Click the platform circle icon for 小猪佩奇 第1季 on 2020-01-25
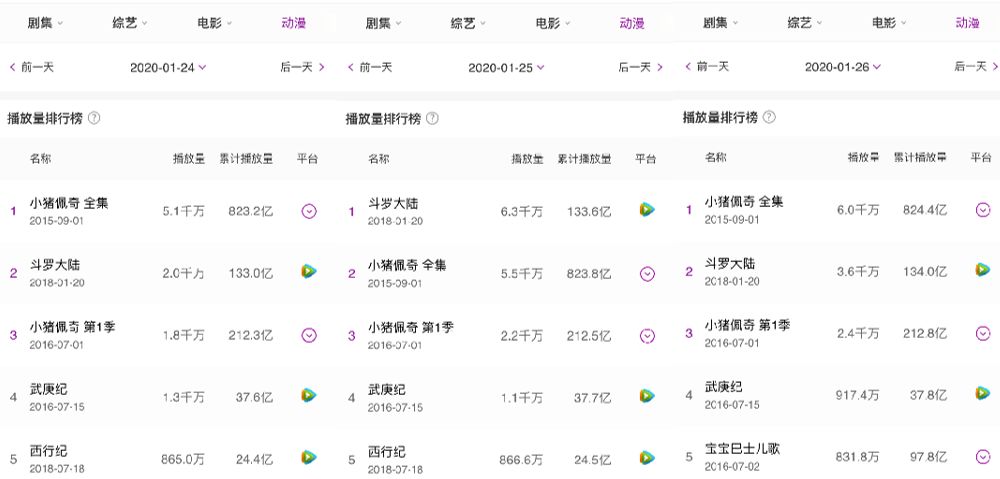This screenshot has width=1000, height=479. pyautogui.click(x=647, y=335)
